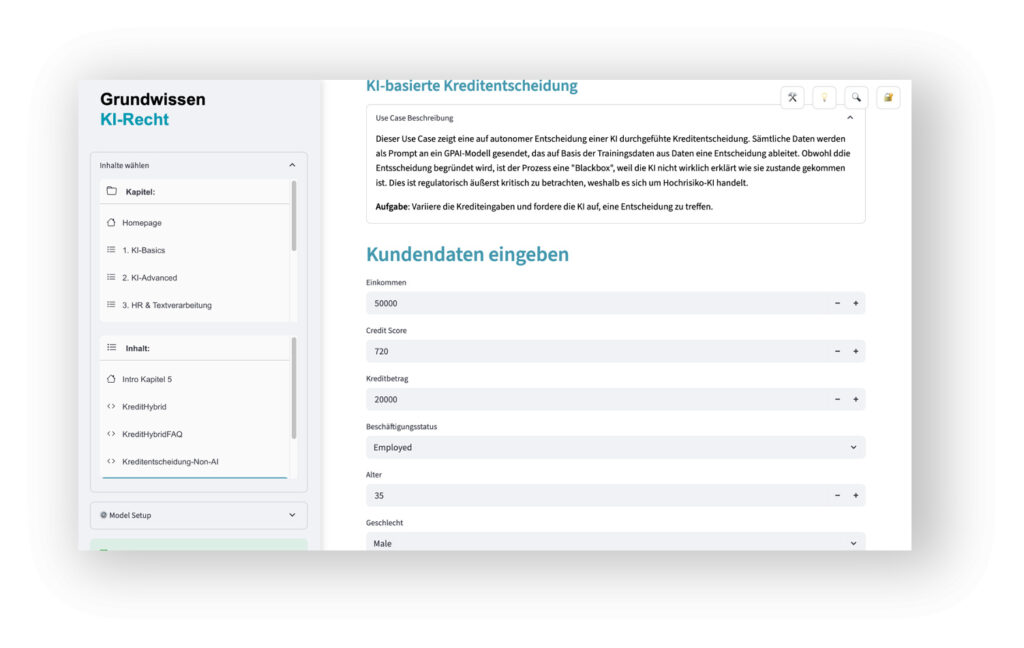1024x648 pixels.
Task: Increase Einkommen with the plus button
Action: coord(856,303)
